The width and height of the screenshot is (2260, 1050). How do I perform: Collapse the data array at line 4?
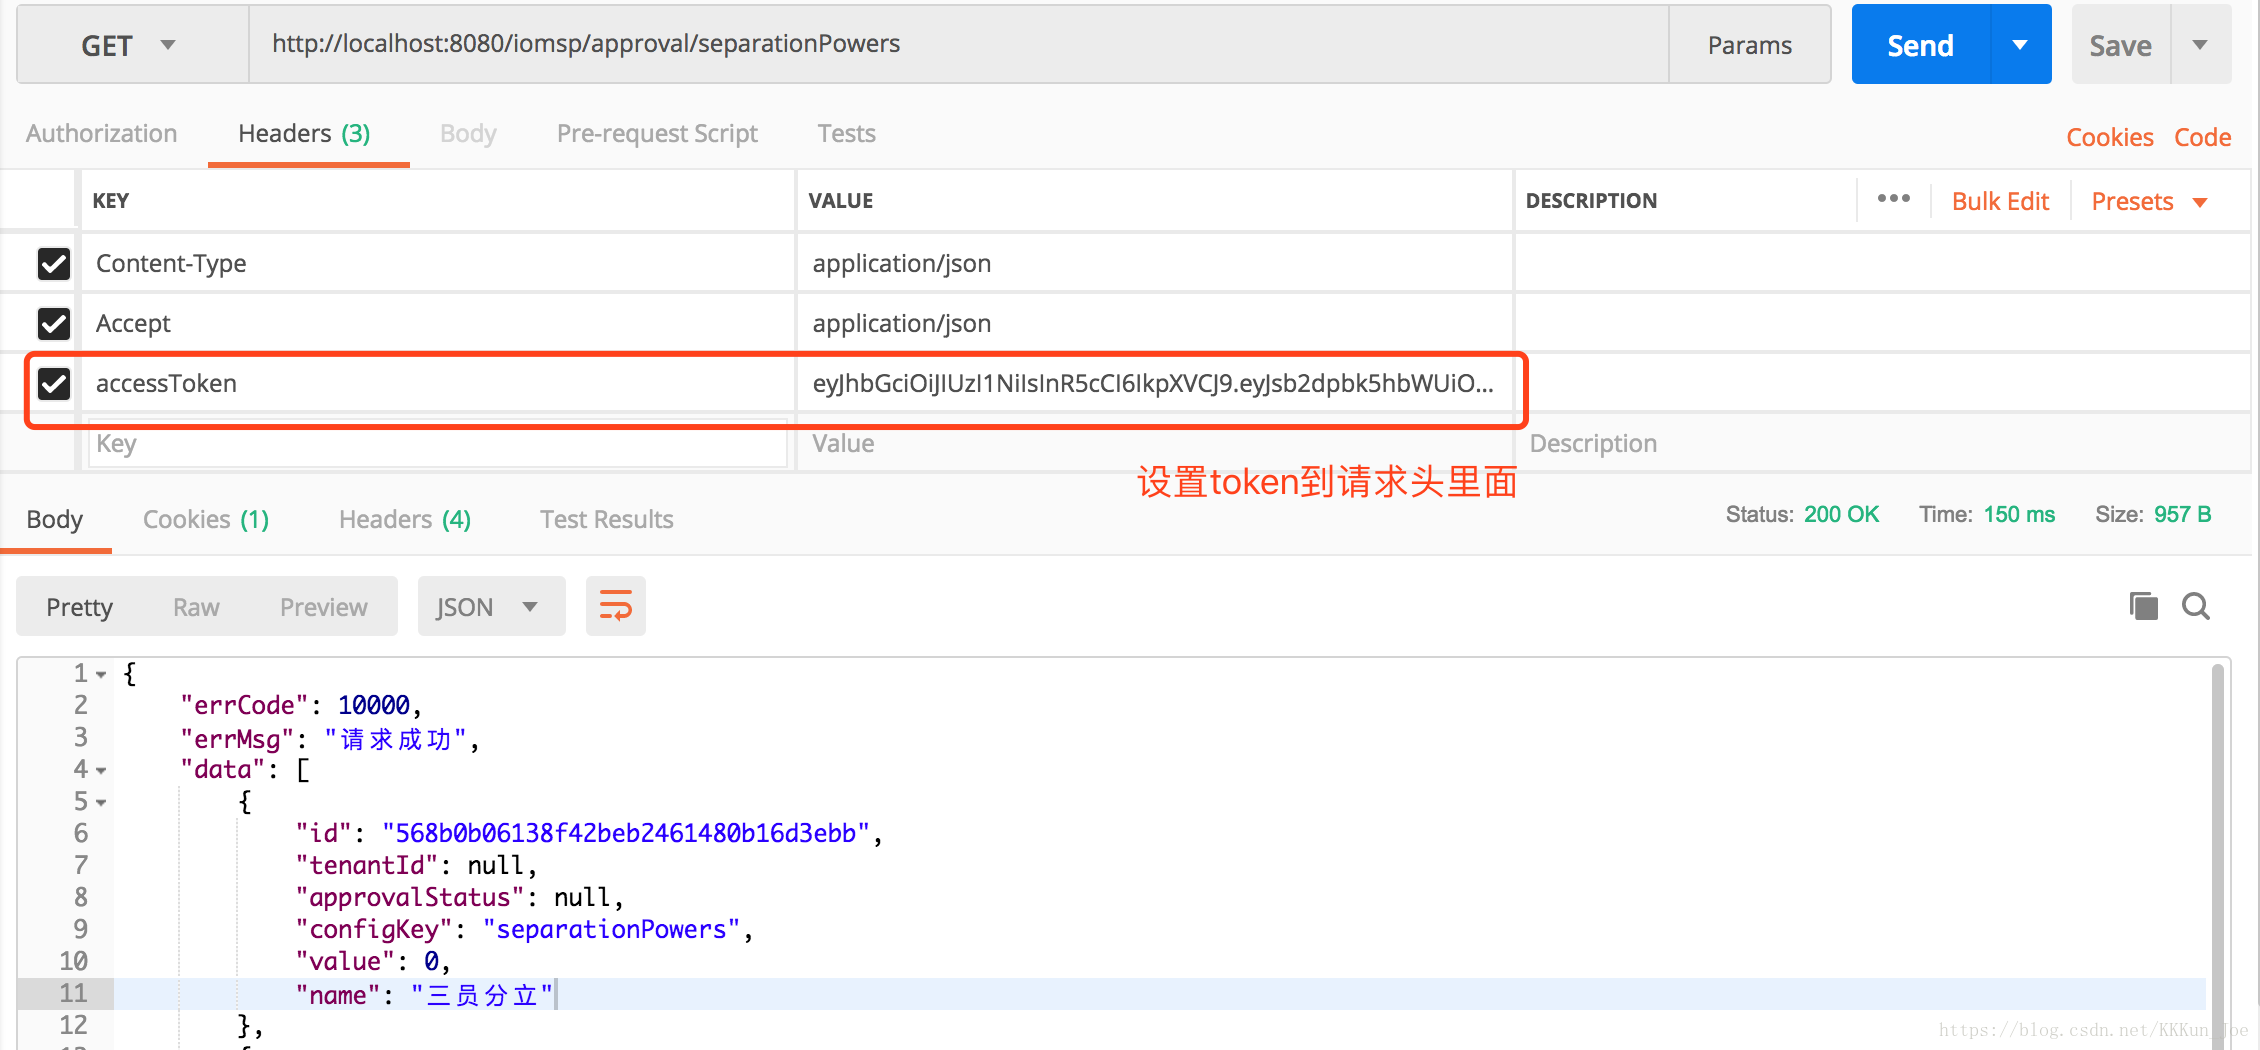(101, 771)
